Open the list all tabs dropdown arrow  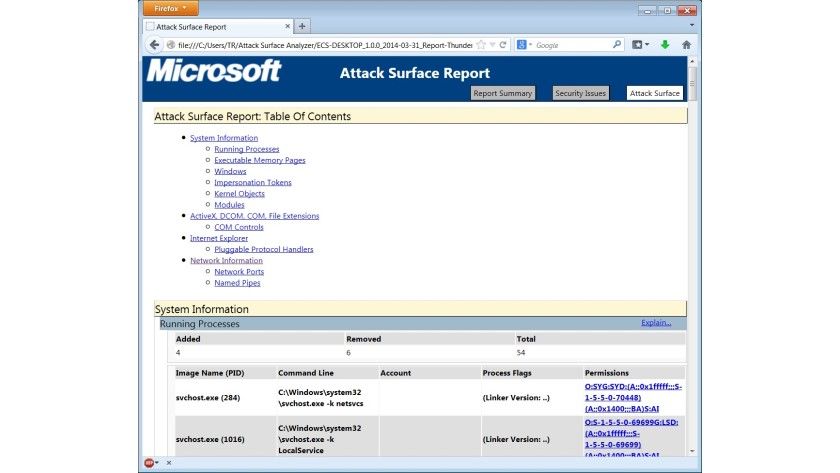coord(692,26)
